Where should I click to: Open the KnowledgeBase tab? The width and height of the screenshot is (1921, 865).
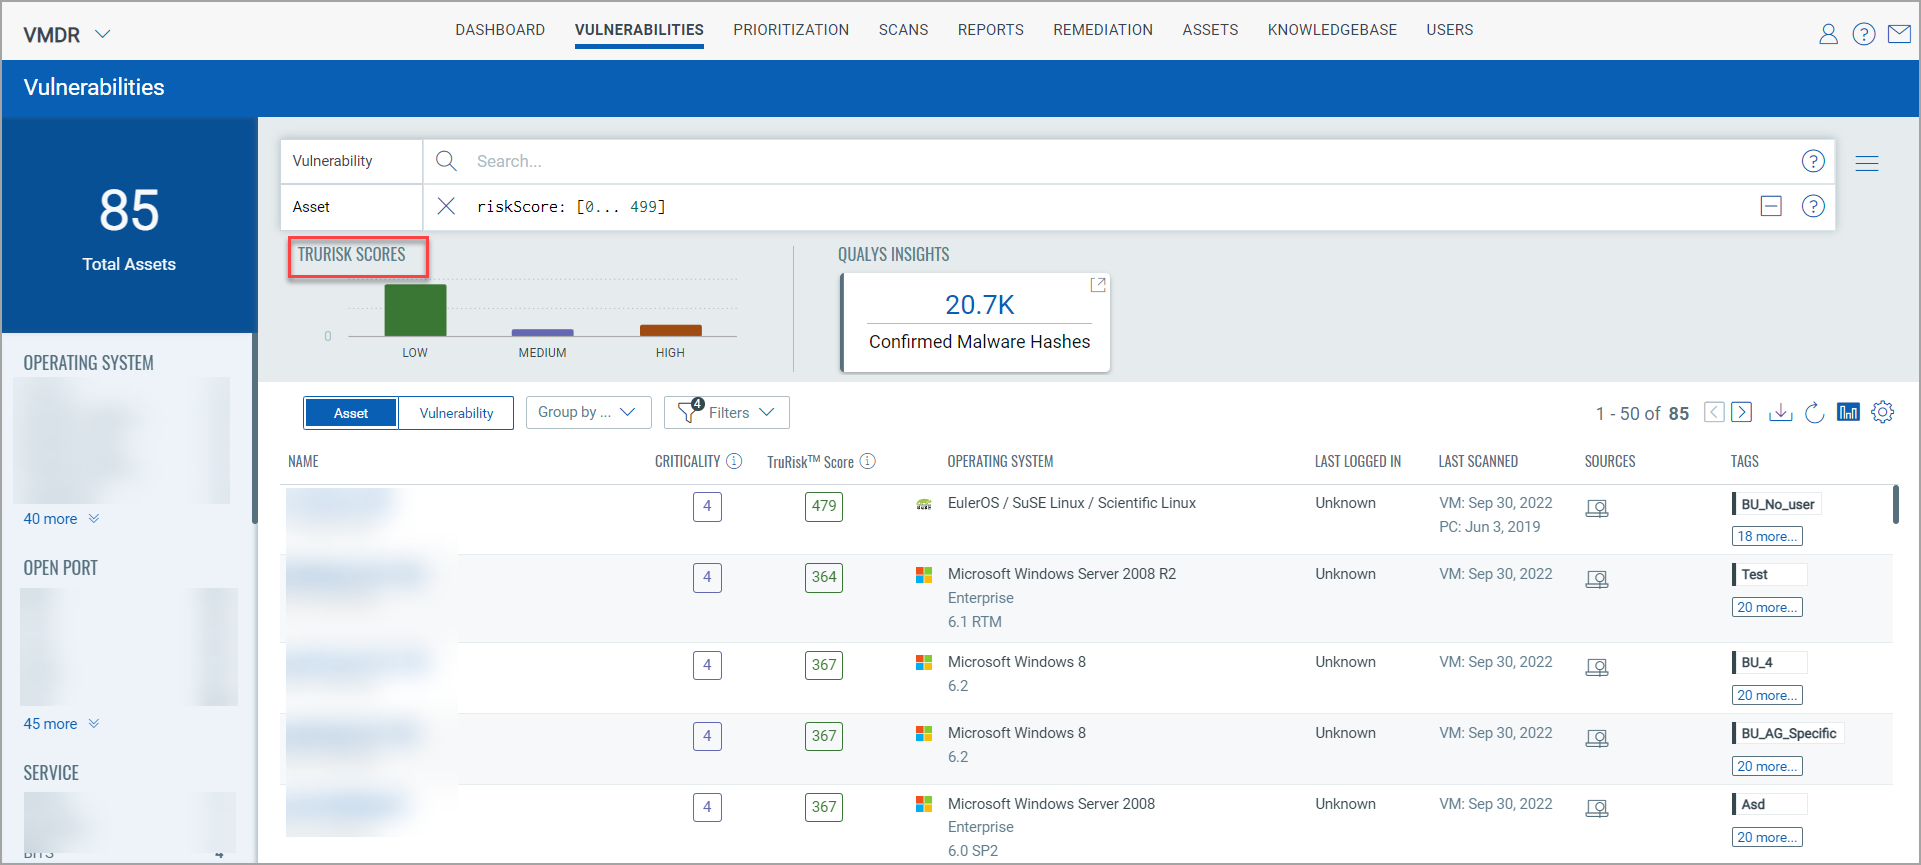tap(1332, 30)
